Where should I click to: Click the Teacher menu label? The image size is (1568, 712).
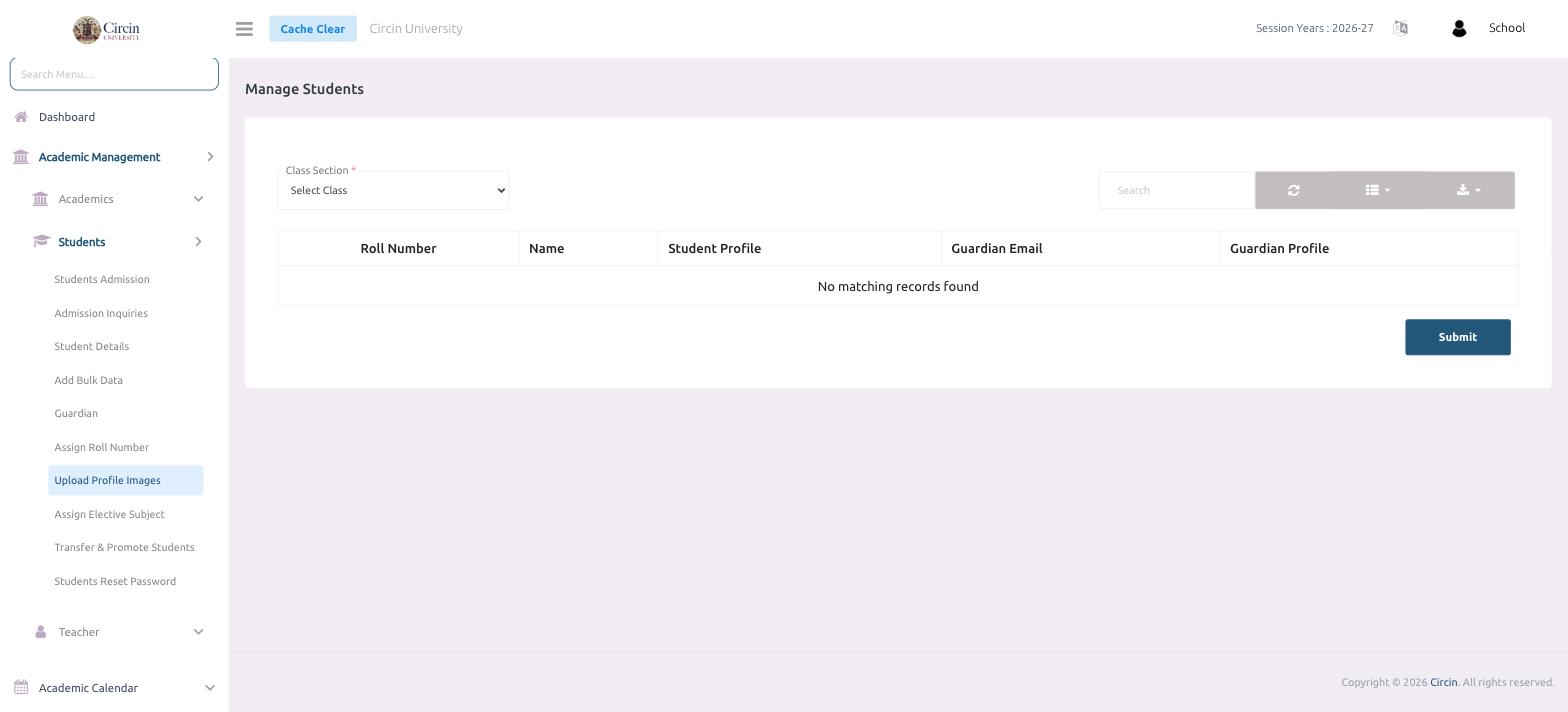click(x=79, y=632)
